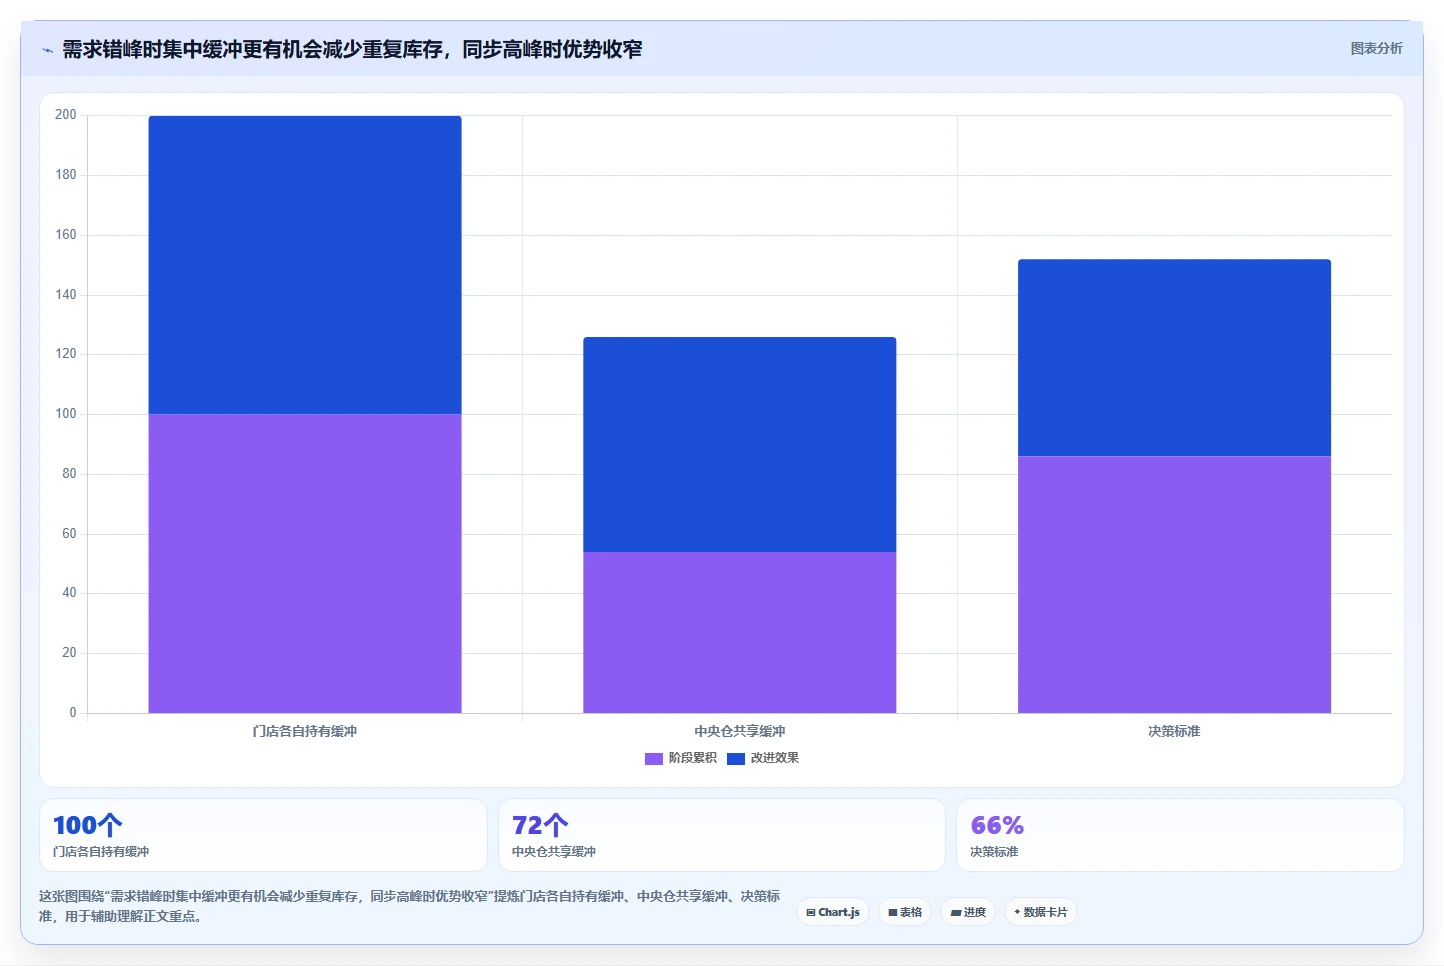The image size is (1444, 966).
Task: Click the purple segment of 门店各自持有缓冲 bar
Action: click(x=305, y=563)
